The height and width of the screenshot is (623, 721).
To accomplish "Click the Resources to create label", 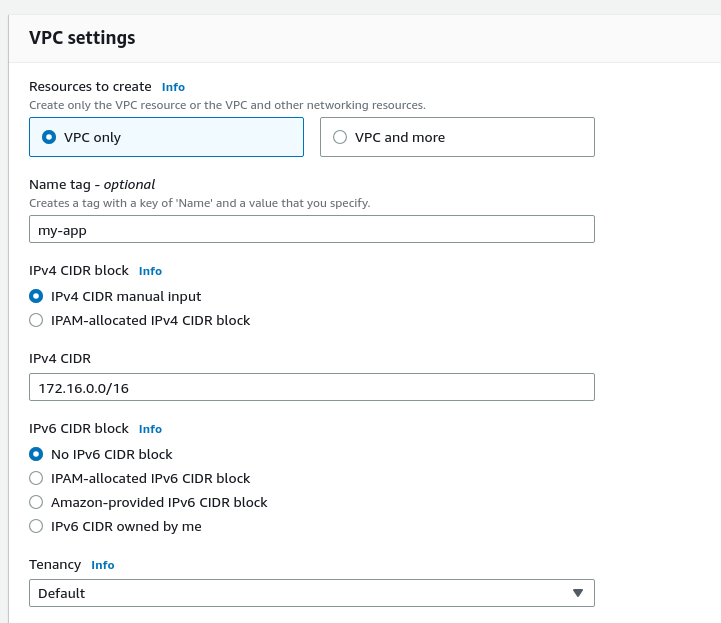I will tap(90, 87).
